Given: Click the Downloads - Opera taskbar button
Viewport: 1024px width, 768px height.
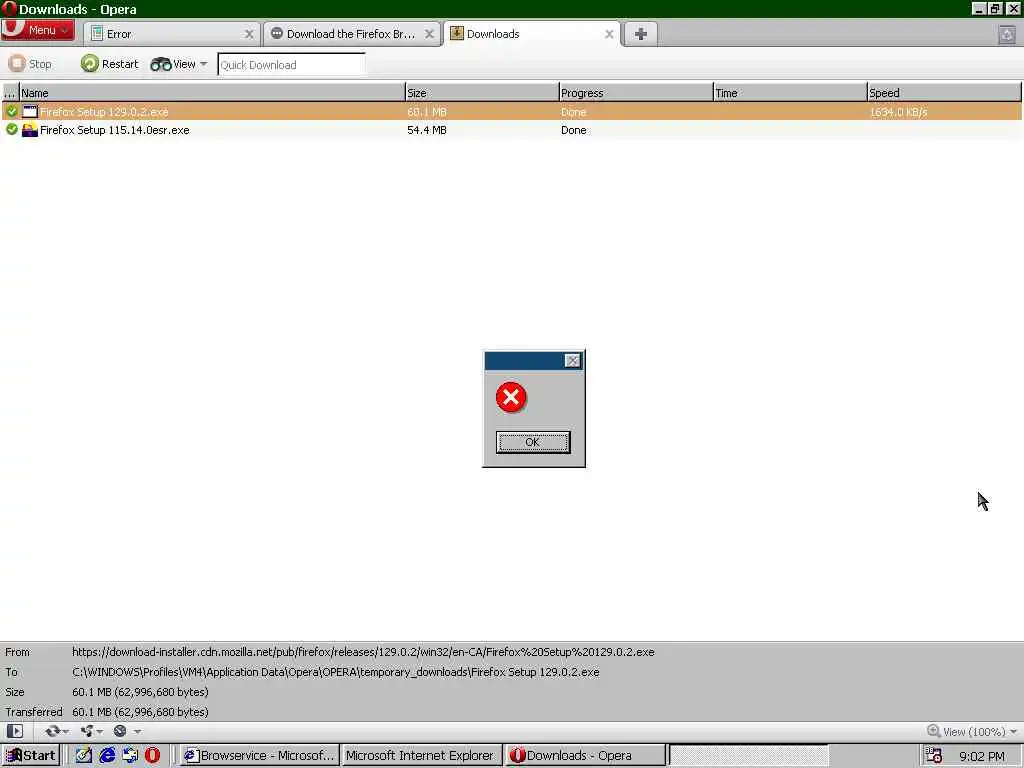Looking at the screenshot, I should (x=585, y=756).
